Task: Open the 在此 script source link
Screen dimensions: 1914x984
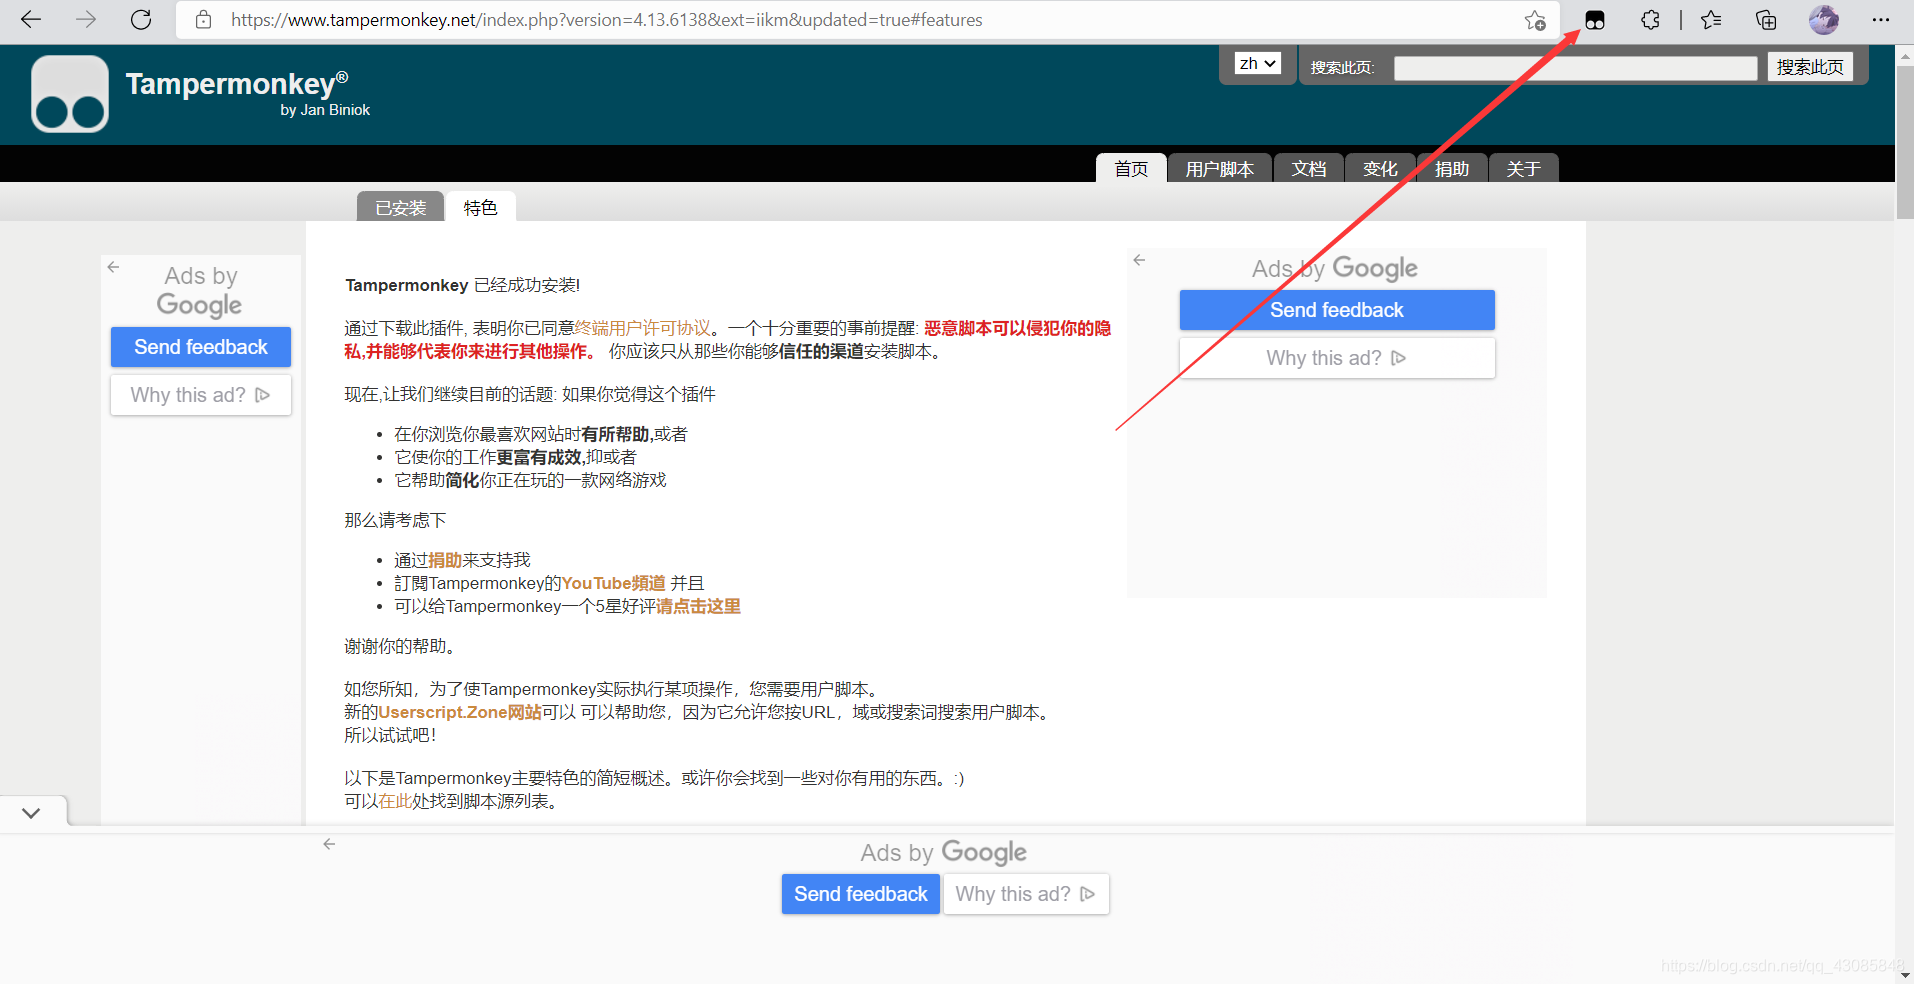Action: pos(395,801)
